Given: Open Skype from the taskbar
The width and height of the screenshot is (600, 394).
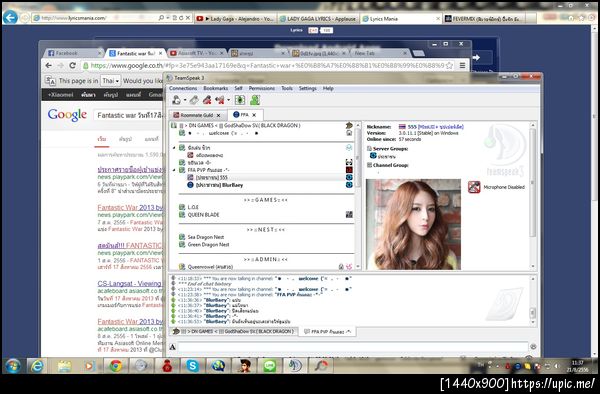Looking at the screenshot, I should 192,366.
